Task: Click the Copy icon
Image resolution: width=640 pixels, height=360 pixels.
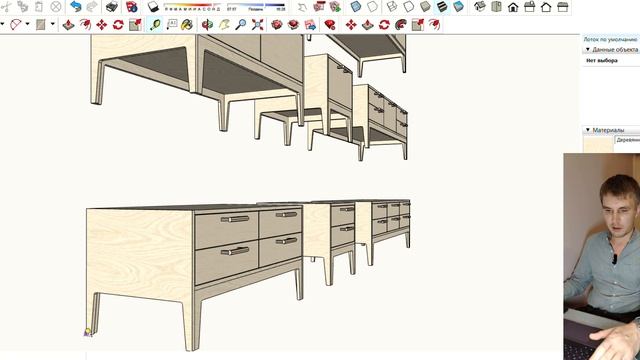Action: [x=22, y=7]
